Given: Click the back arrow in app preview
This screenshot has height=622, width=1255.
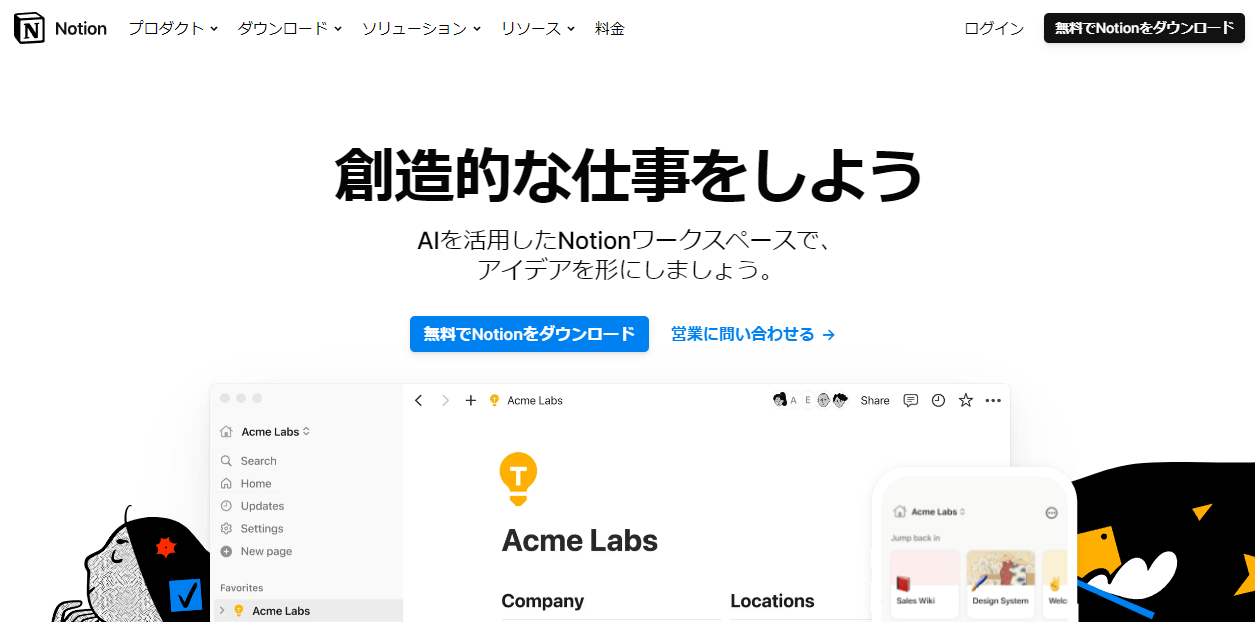Looking at the screenshot, I should pos(419,400).
